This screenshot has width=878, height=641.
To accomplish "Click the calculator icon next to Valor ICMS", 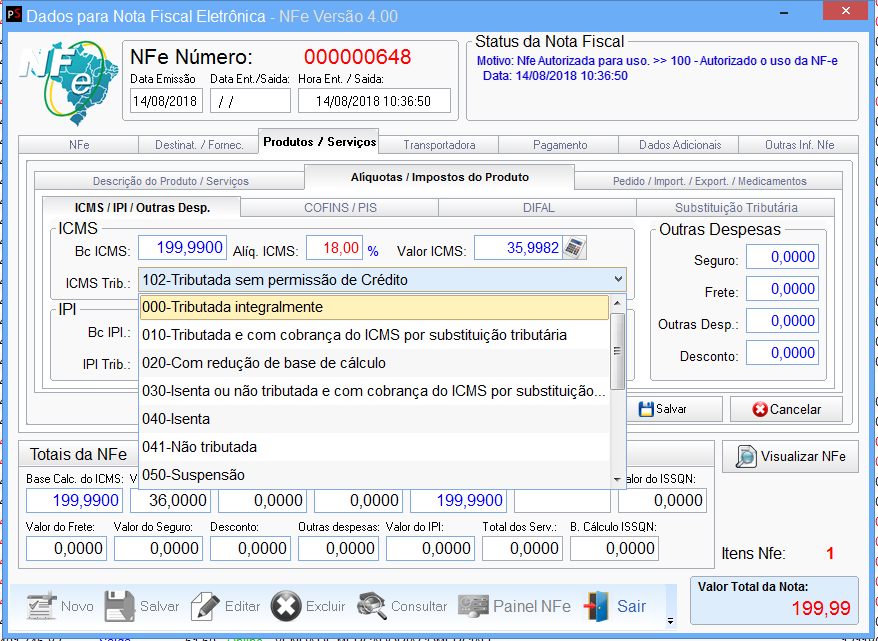I will [x=575, y=247].
